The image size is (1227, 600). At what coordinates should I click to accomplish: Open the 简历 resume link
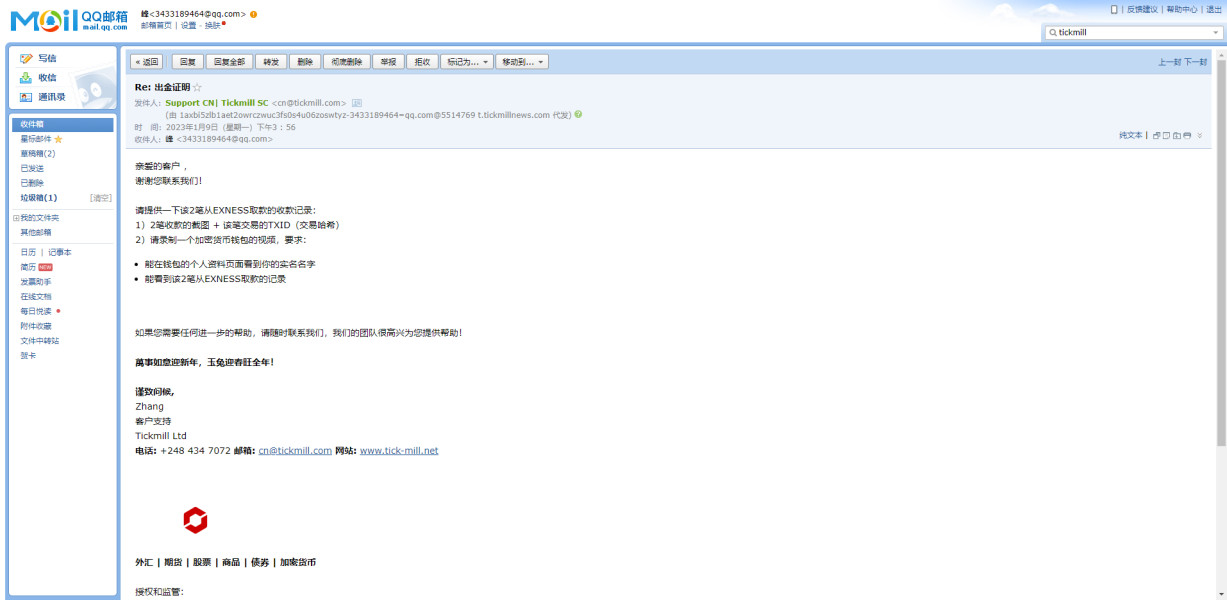28,267
